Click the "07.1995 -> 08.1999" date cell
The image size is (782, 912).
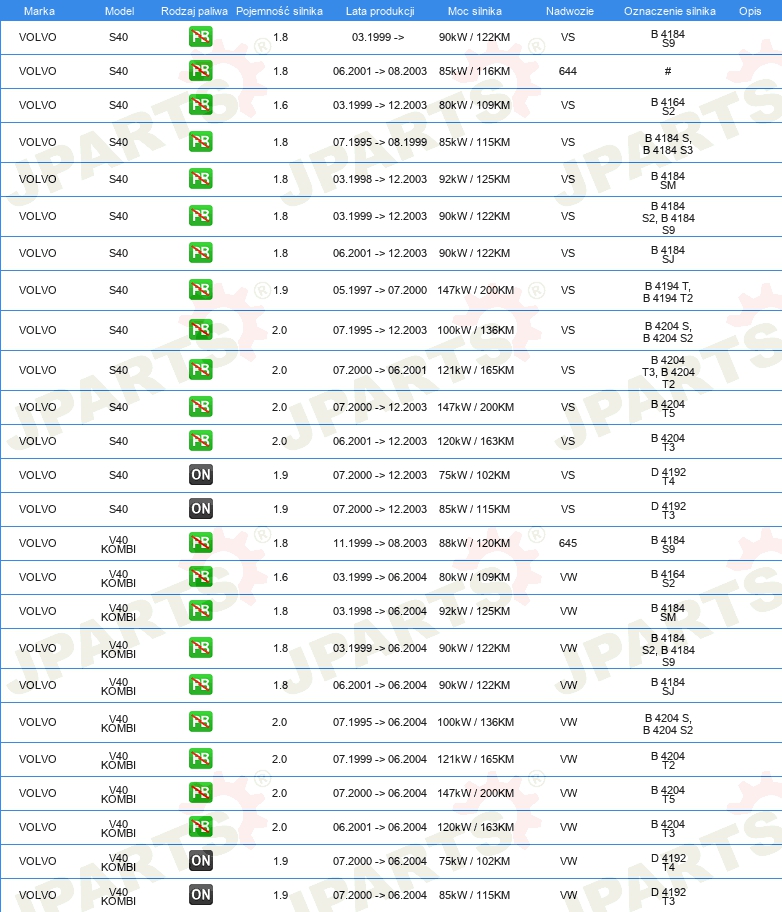[x=380, y=142]
